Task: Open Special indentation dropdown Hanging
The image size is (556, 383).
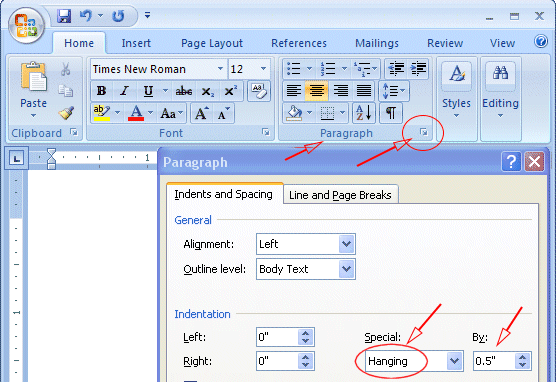Action: pyautogui.click(x=414, y=361)
